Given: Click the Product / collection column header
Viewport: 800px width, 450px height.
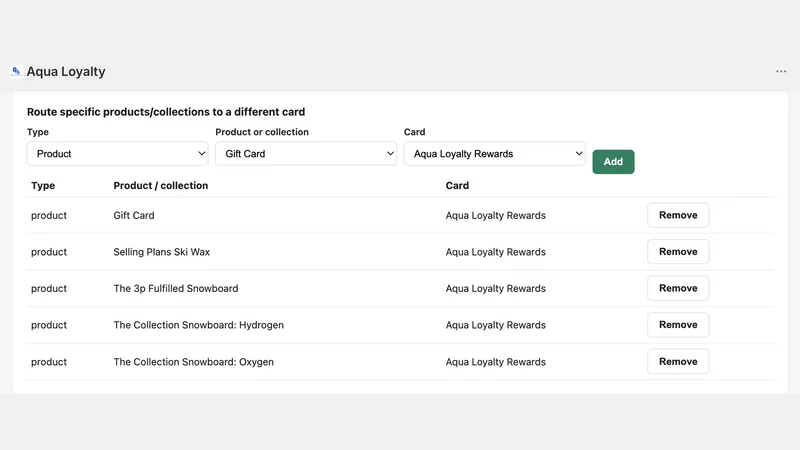Looking at the screenshot, I should coord(161,186).
